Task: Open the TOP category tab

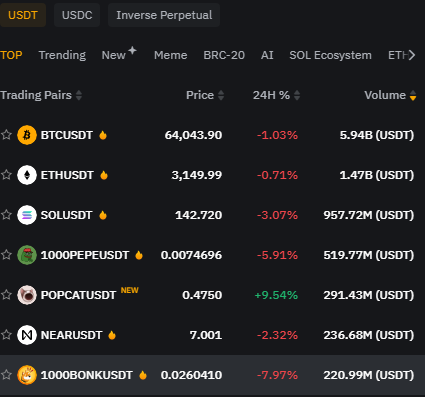Action: 11,55
